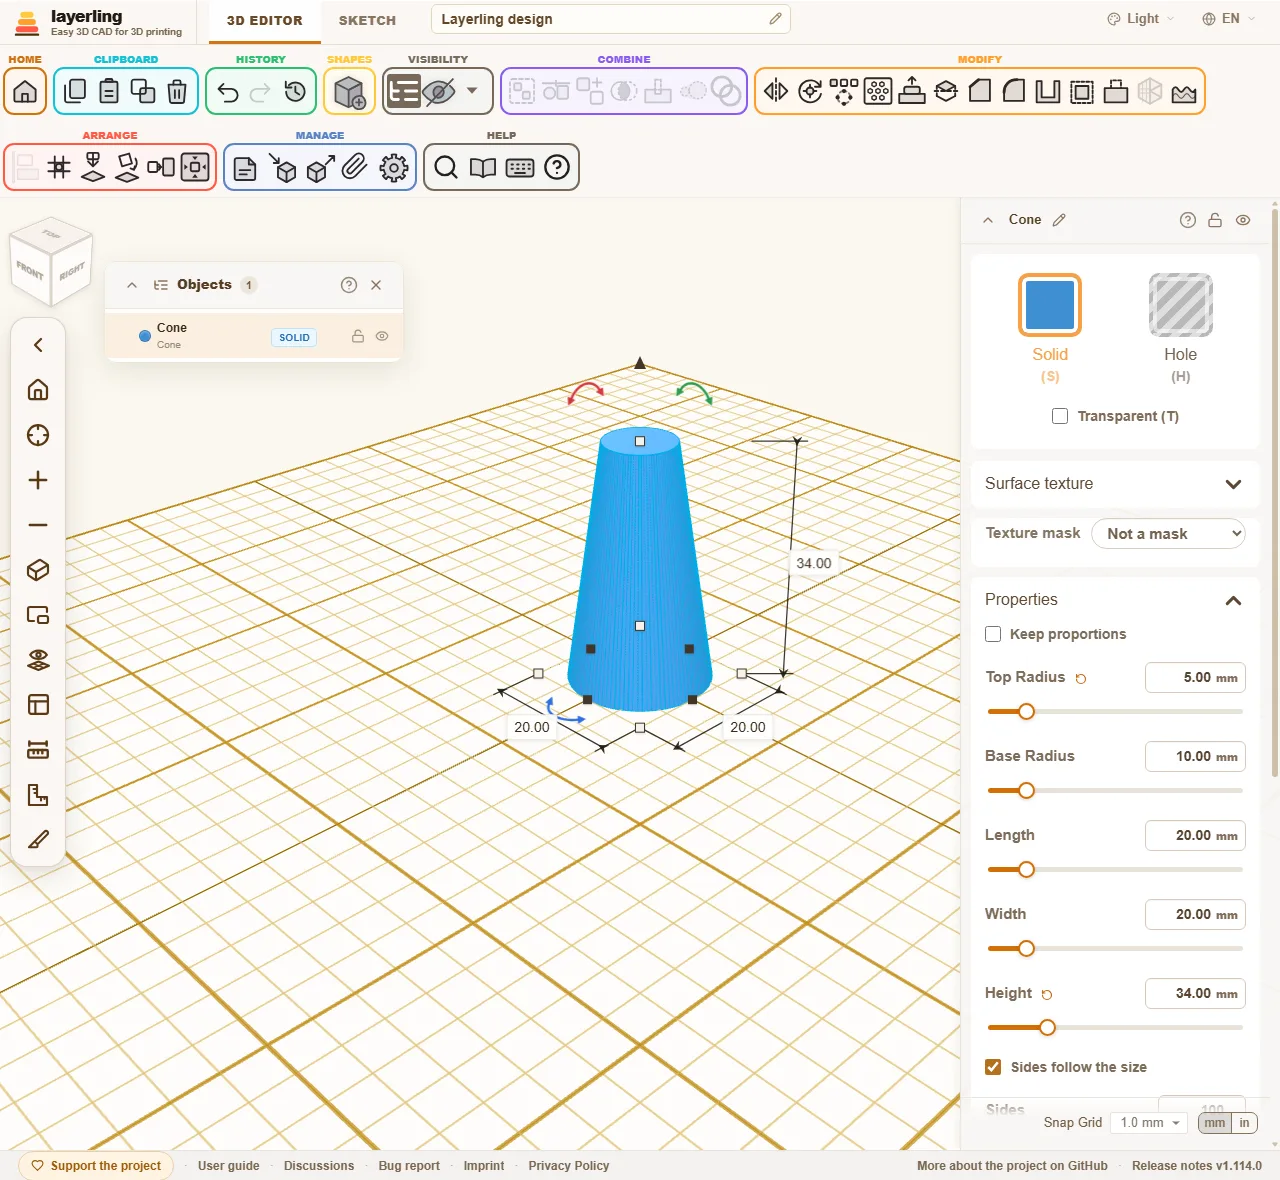
Task: Click the ruler measure tool in left sidebar
Action: [x=38, y=750]
